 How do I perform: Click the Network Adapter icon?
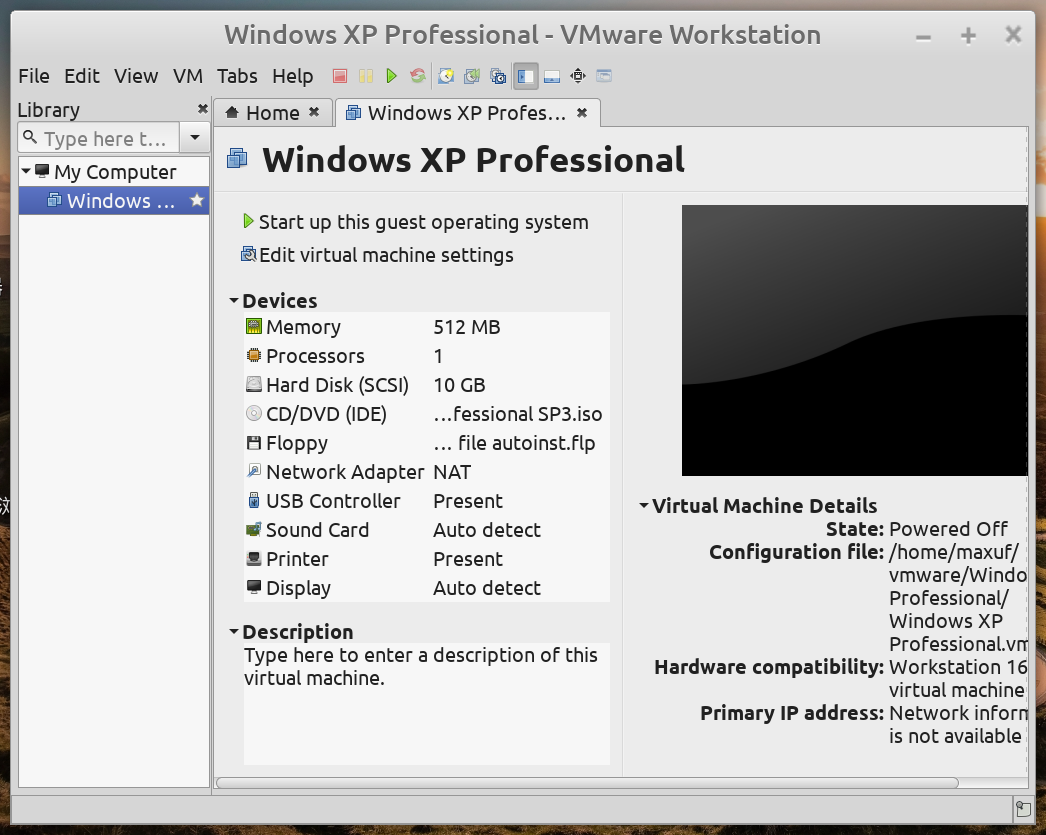(253, 471)
